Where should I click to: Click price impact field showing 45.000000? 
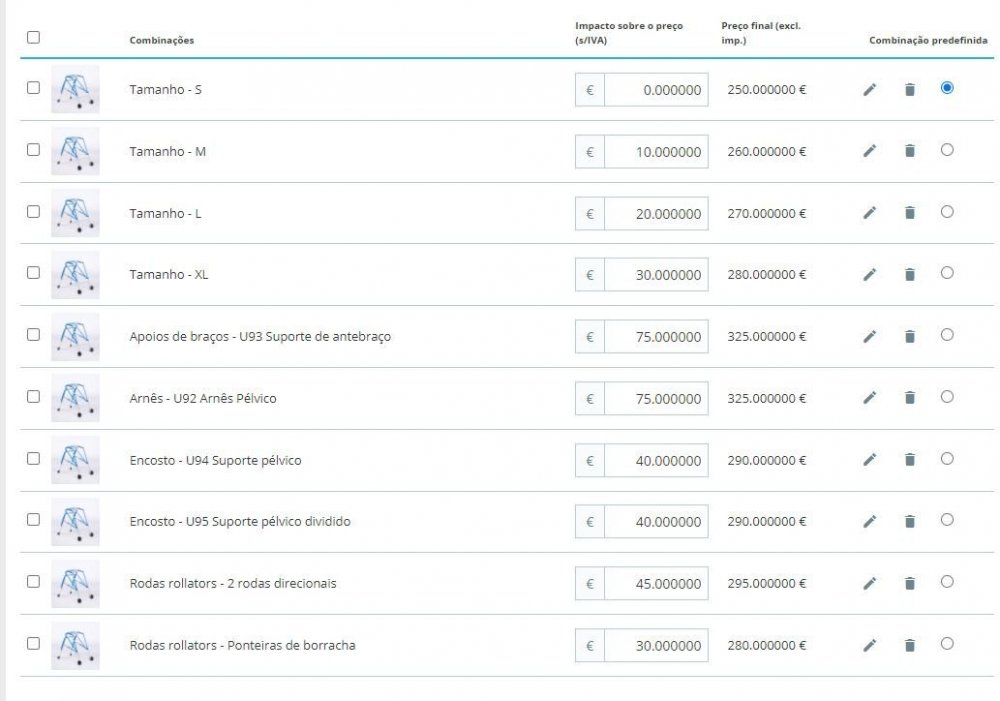tap(656, 584)
